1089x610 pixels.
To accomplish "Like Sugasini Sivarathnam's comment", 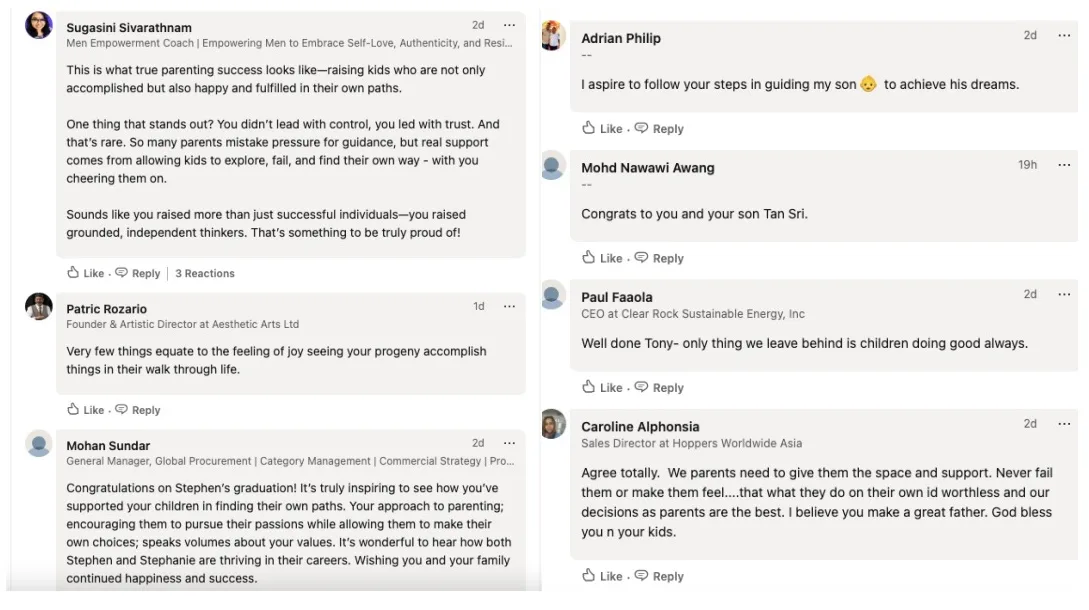I will [86, 273].
